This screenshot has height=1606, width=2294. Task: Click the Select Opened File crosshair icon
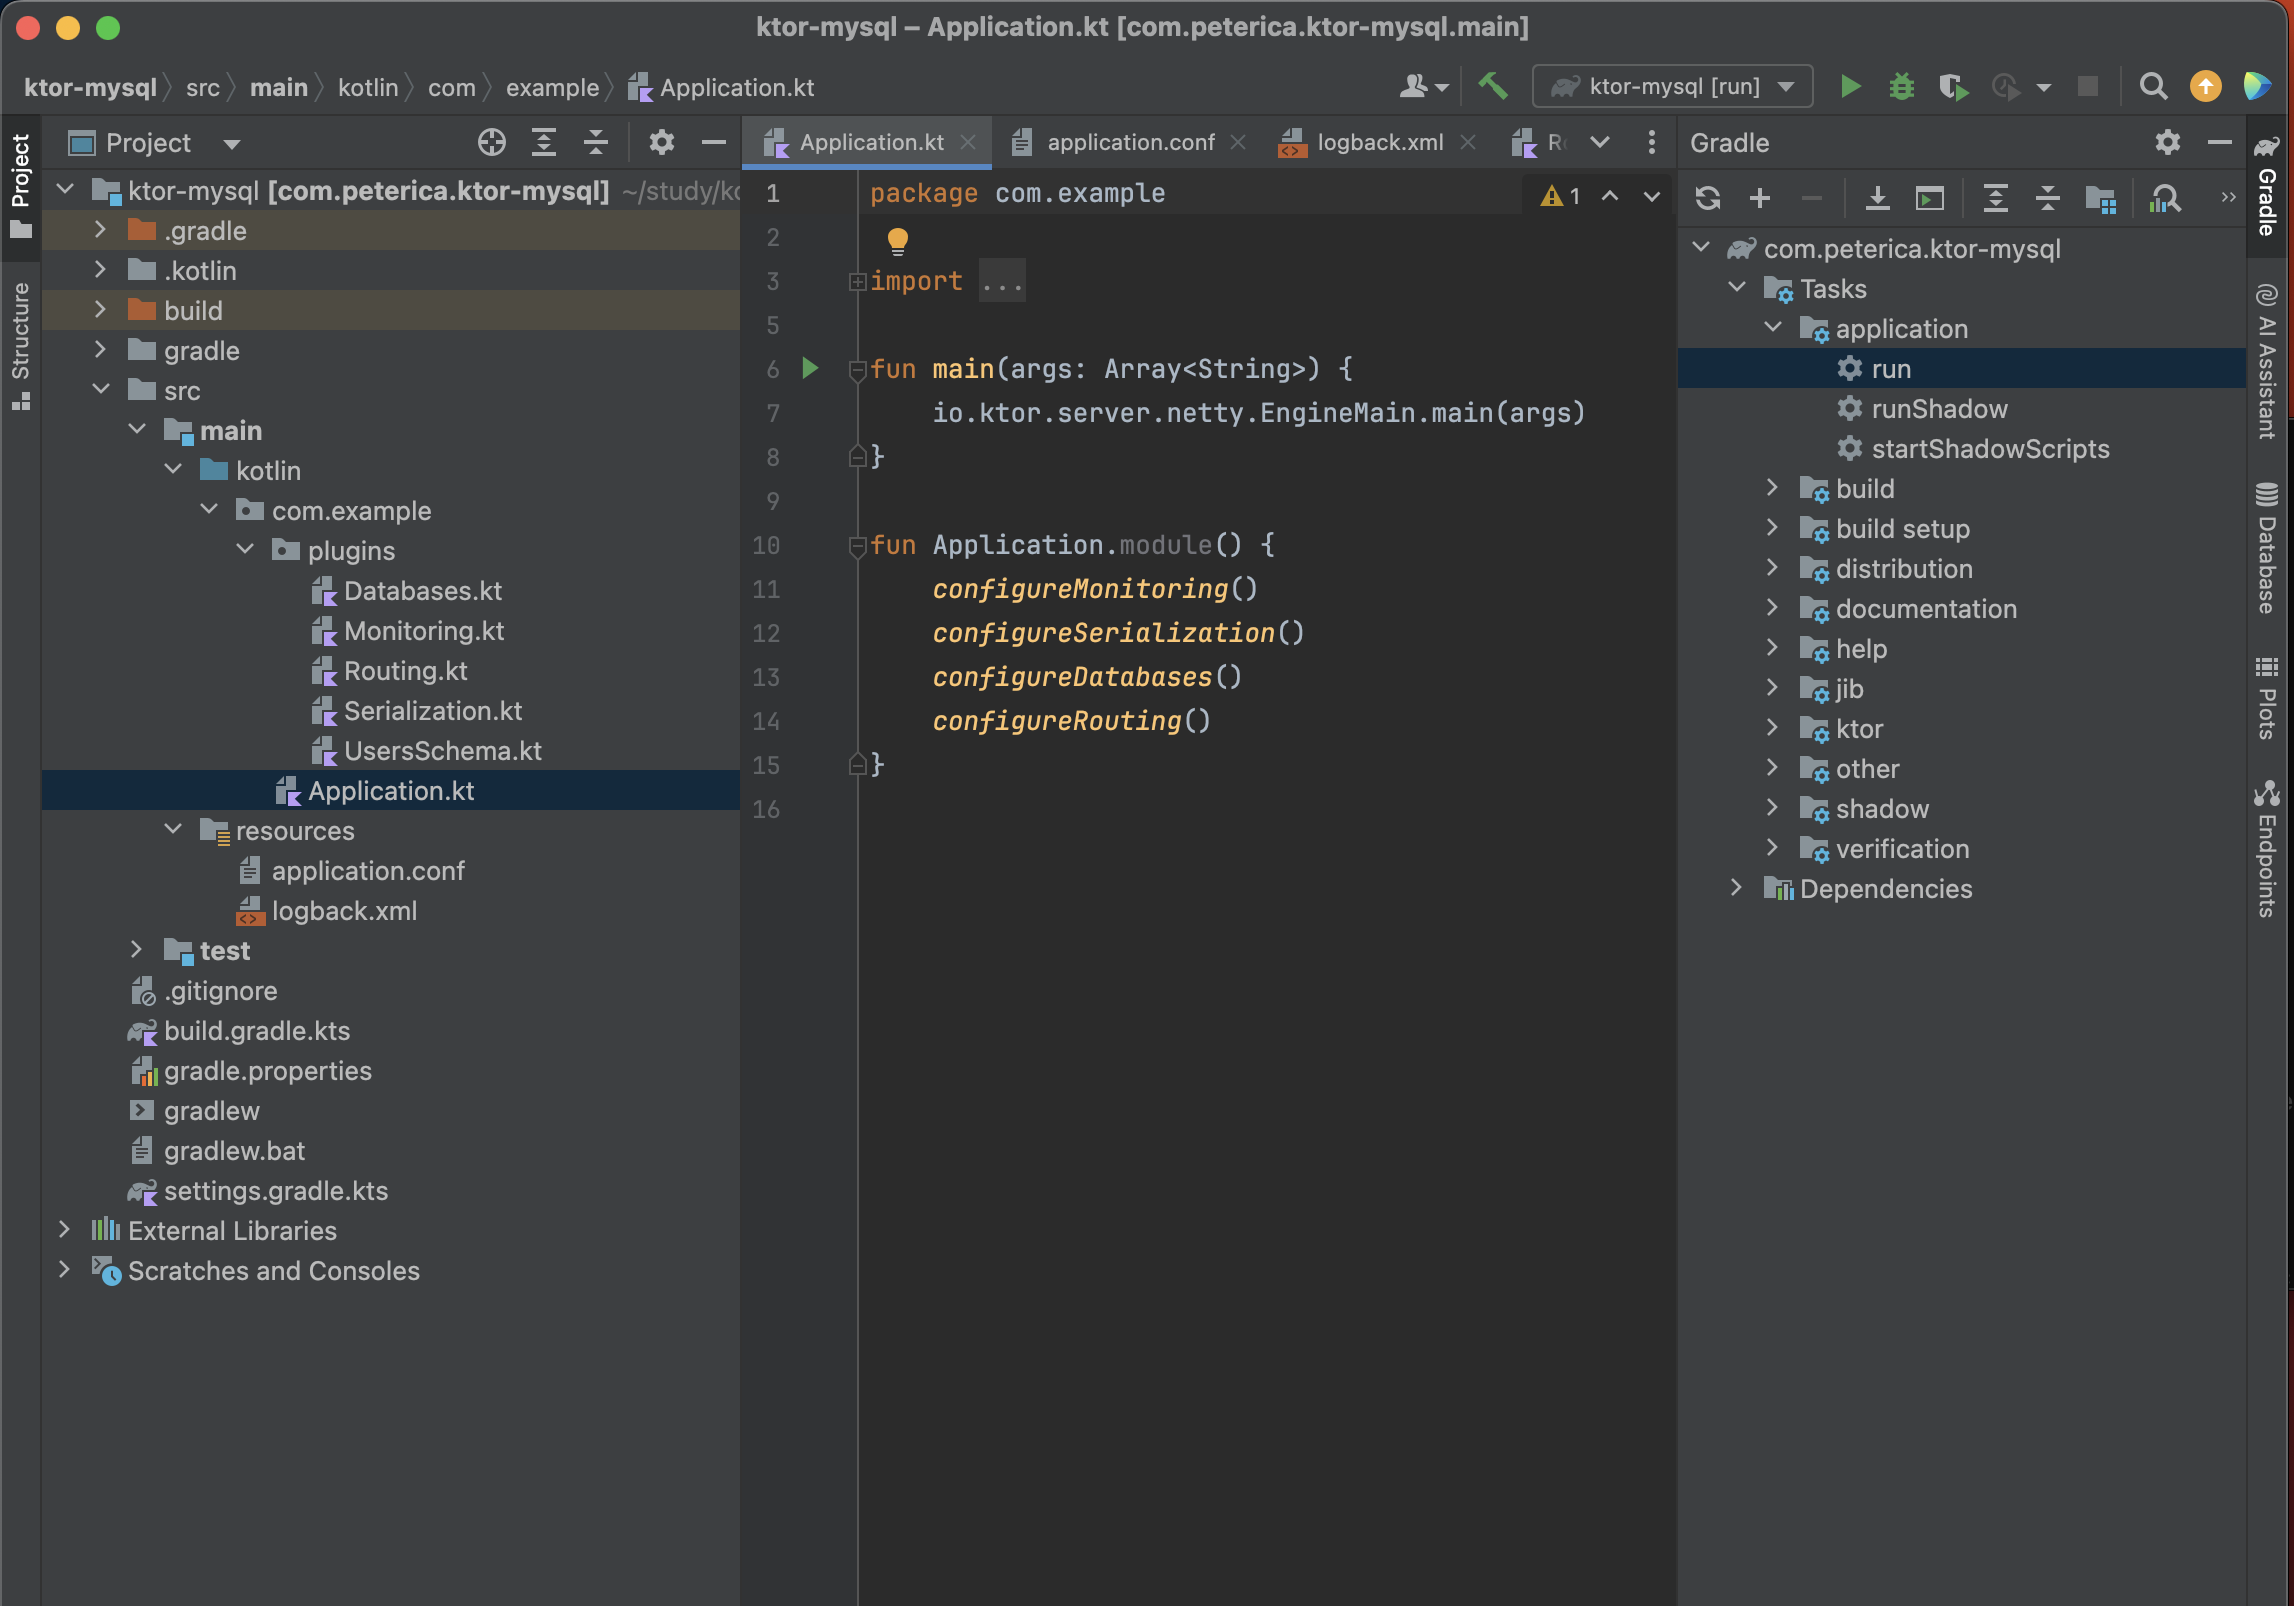click(x=491, y=143)
